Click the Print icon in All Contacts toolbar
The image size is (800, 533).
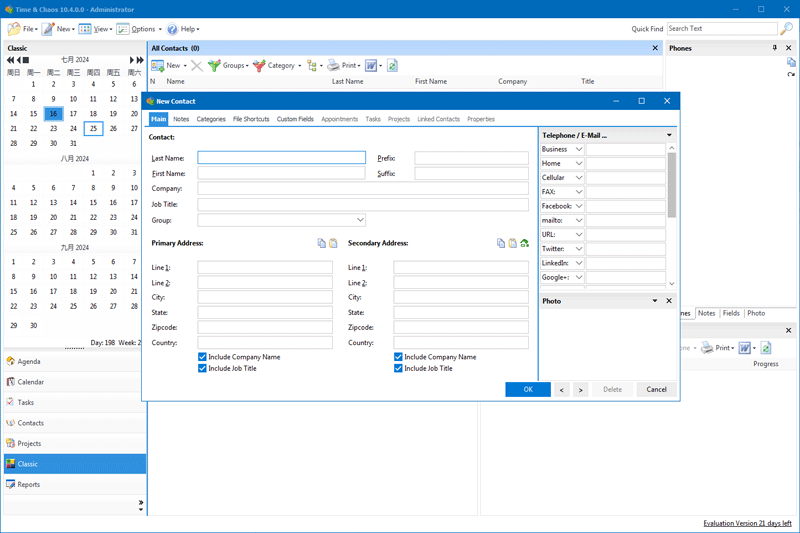(333, 65)
